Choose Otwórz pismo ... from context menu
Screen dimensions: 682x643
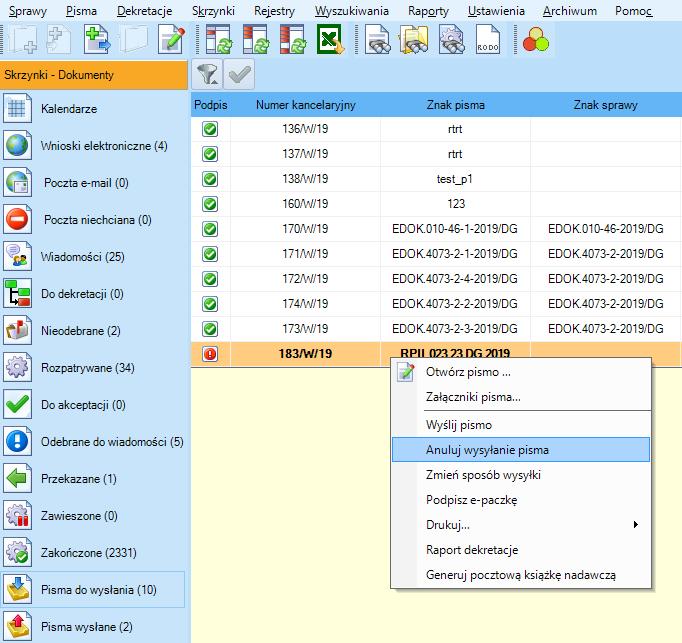click(x=521, y=372)
